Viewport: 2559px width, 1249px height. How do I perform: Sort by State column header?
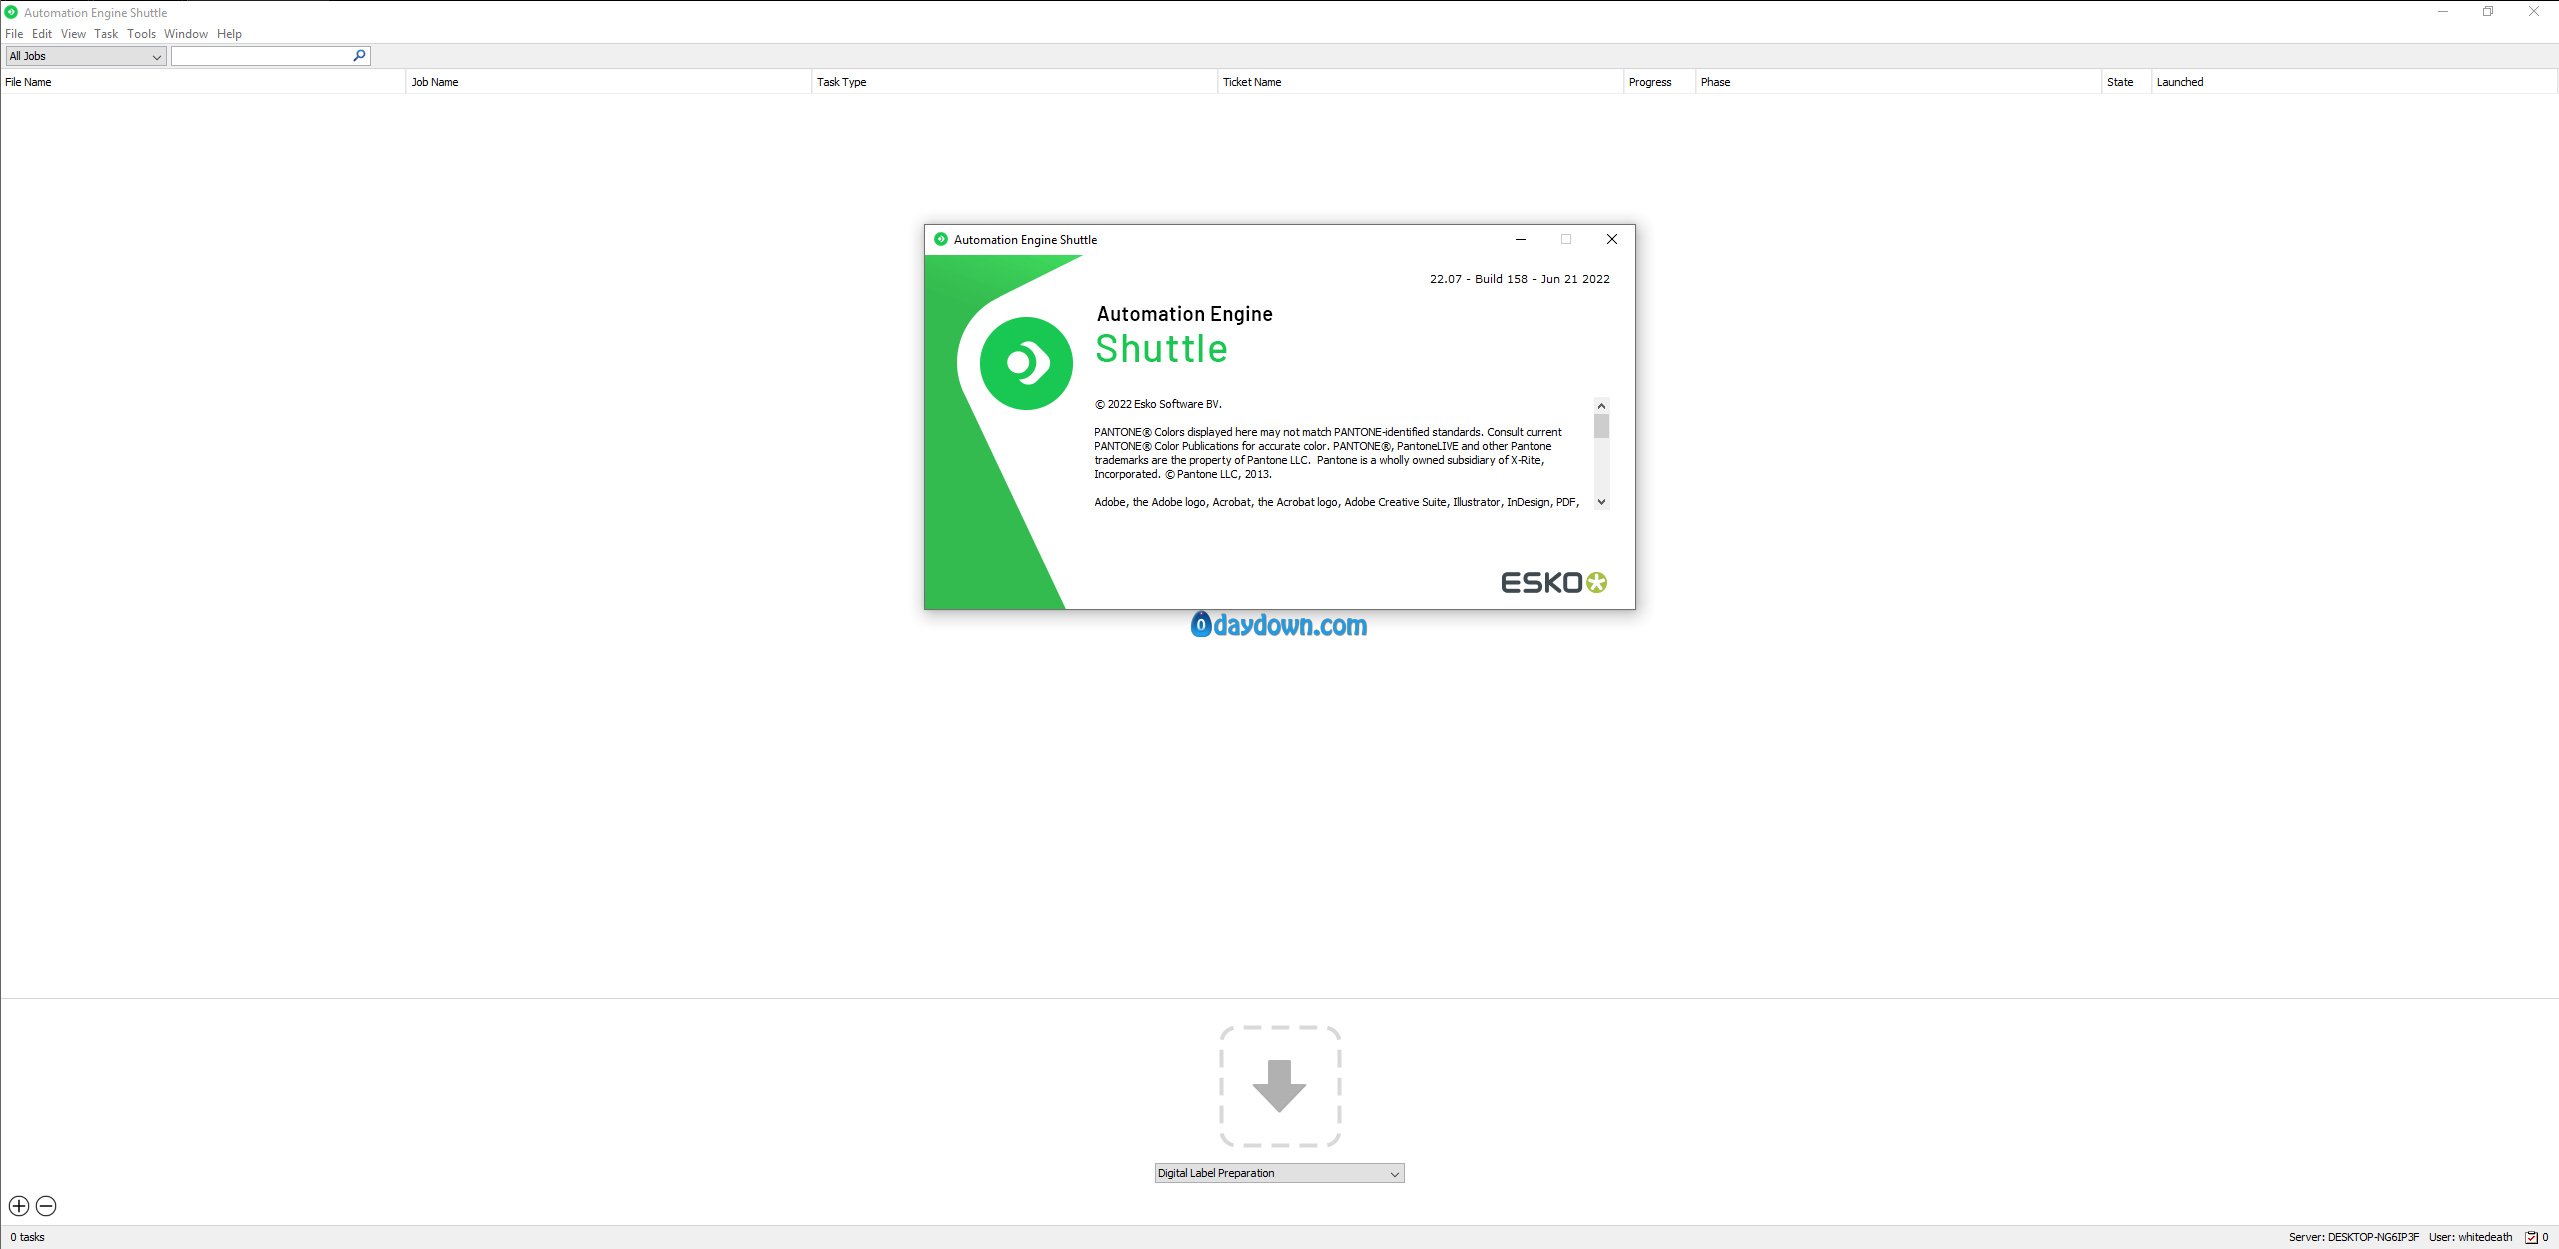point(2126,82)
